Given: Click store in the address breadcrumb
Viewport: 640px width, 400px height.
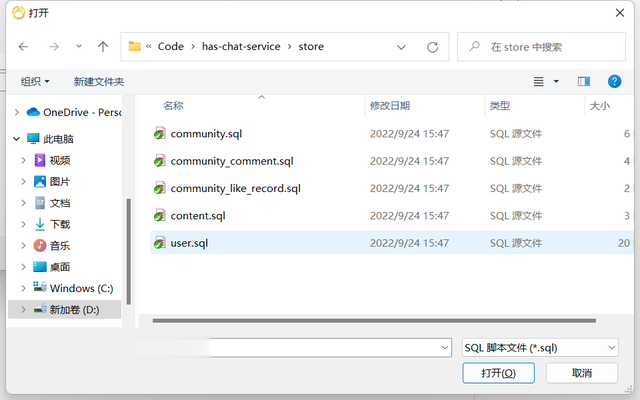Looking at the screenshot, I should [311, 47].
